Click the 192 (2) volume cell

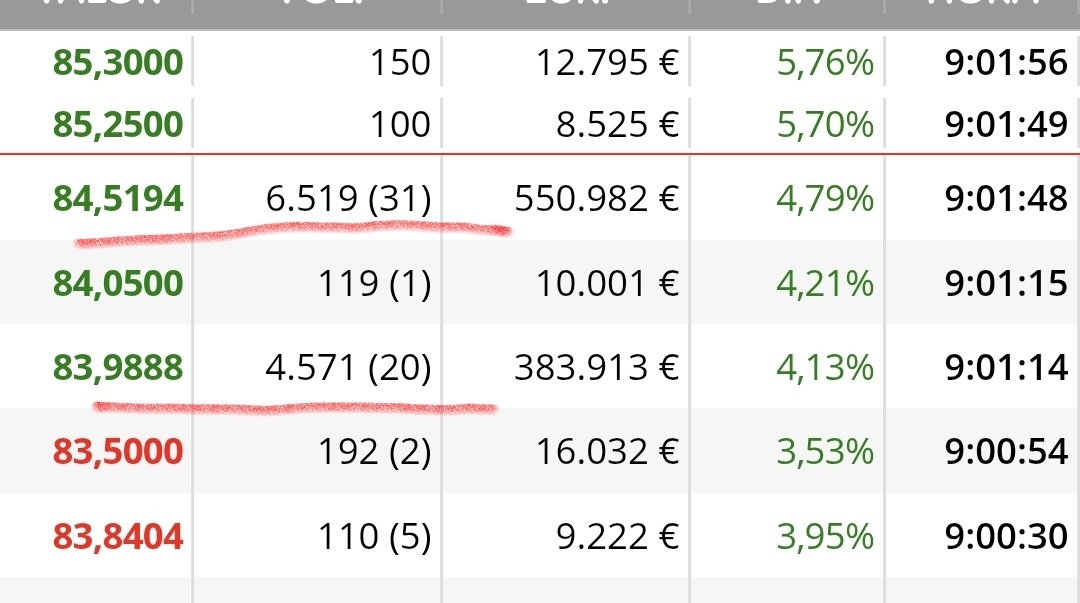(x=375, y=453)
